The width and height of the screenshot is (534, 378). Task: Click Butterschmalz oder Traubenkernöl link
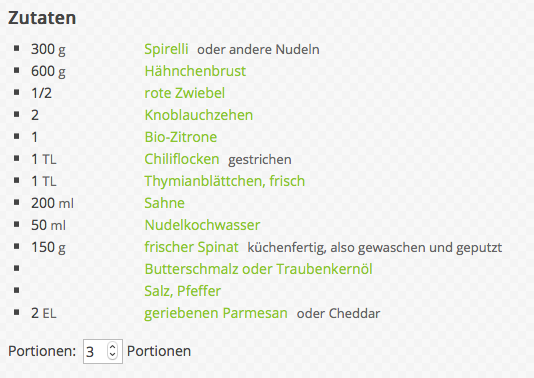click(x=258, y=269)
